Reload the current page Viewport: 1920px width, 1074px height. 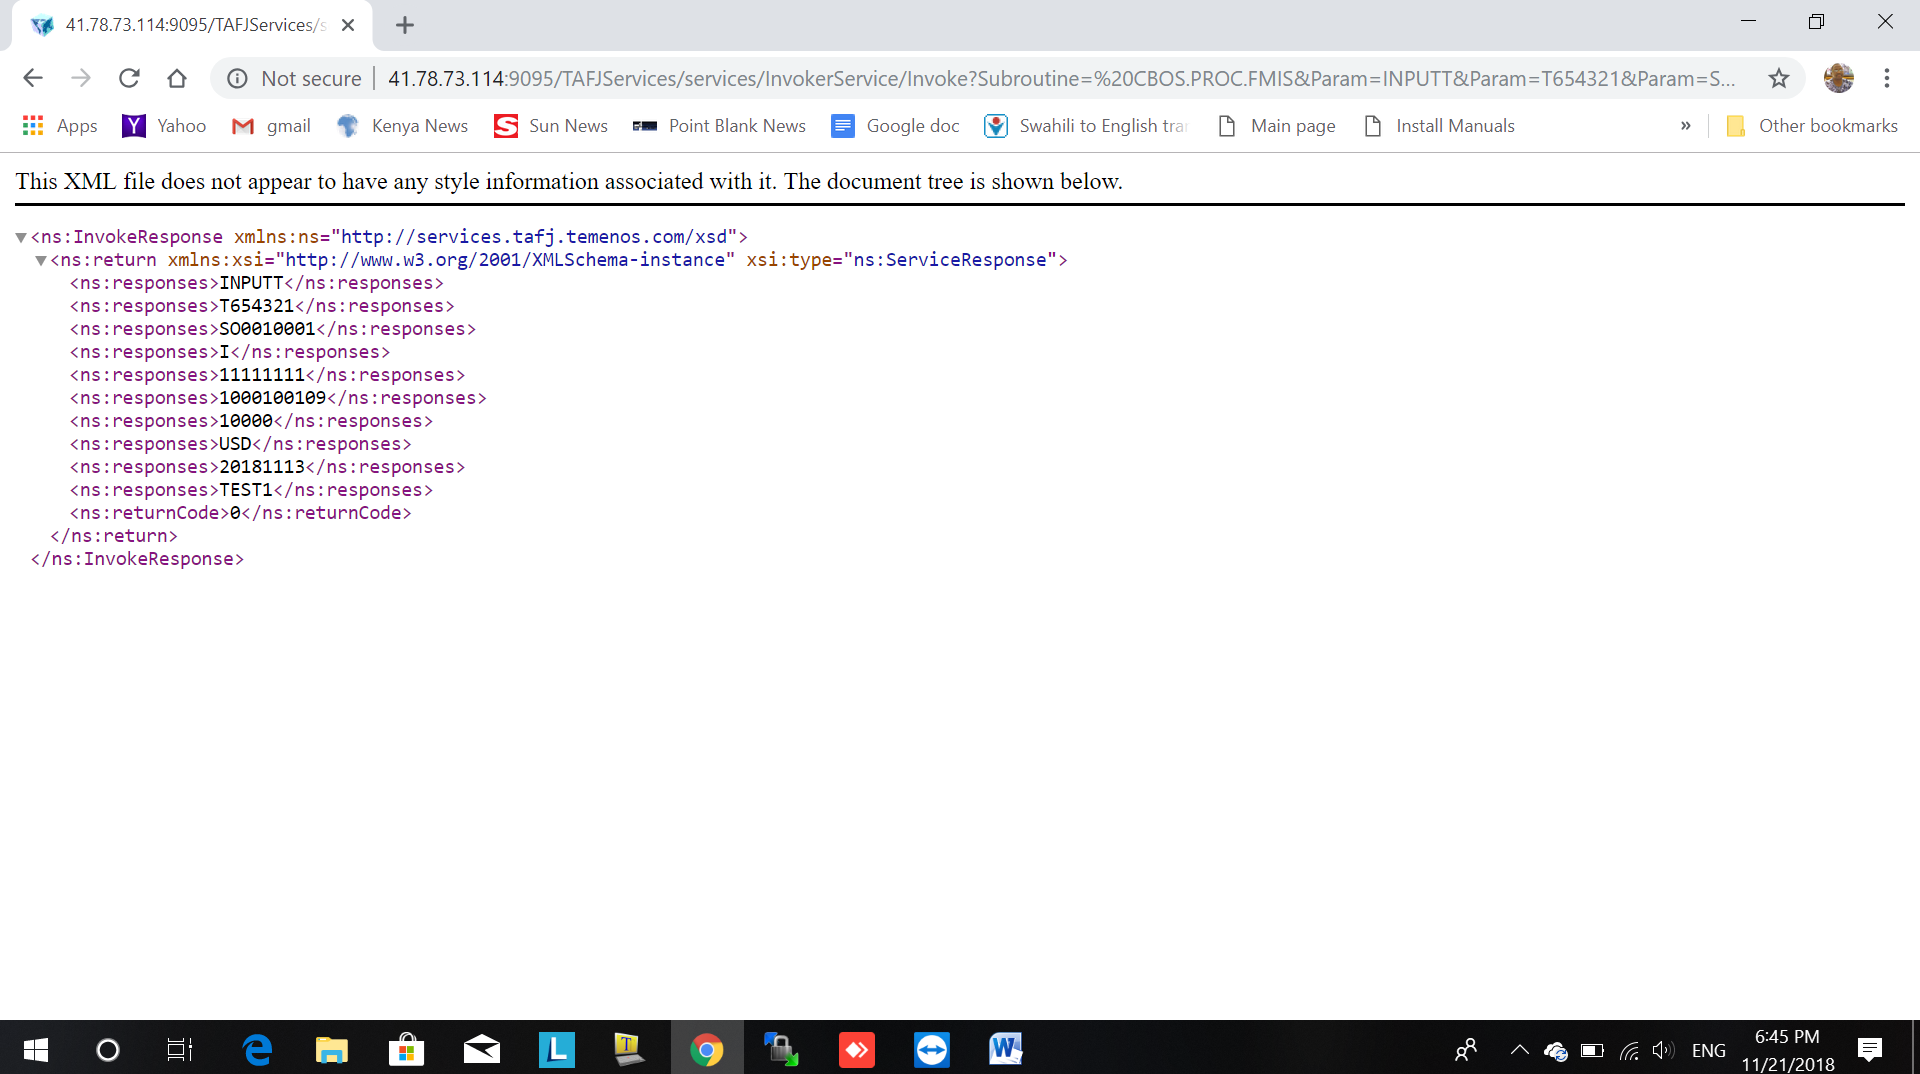pos(129,78)
